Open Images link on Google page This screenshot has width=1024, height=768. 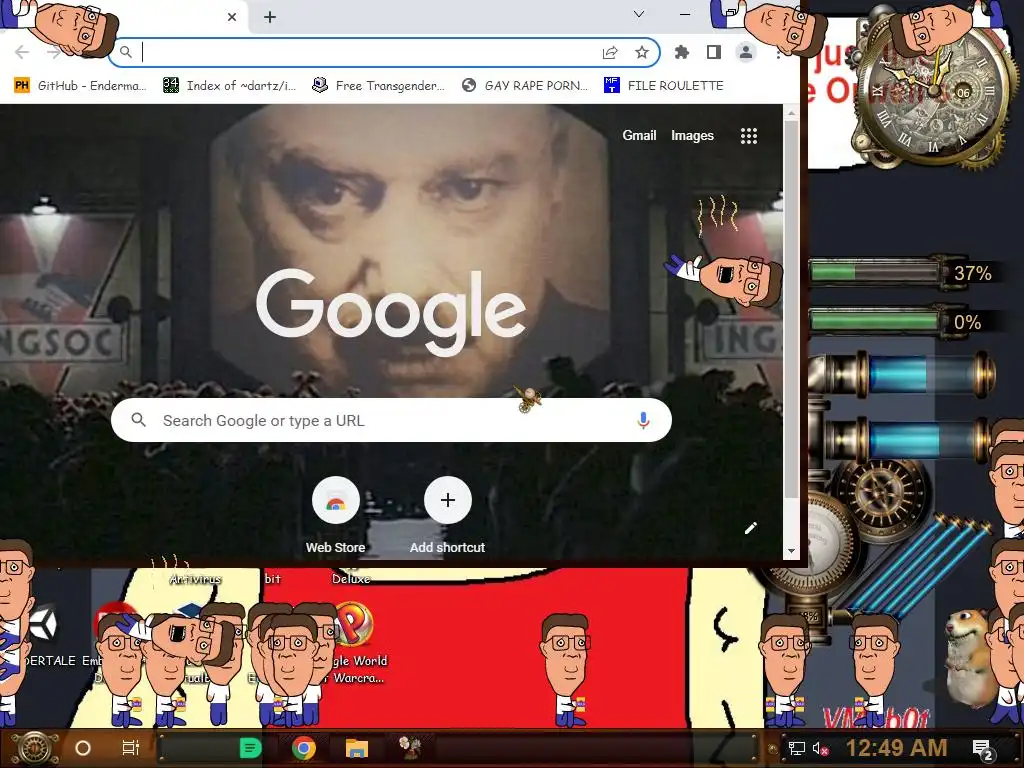click(692, 135)
